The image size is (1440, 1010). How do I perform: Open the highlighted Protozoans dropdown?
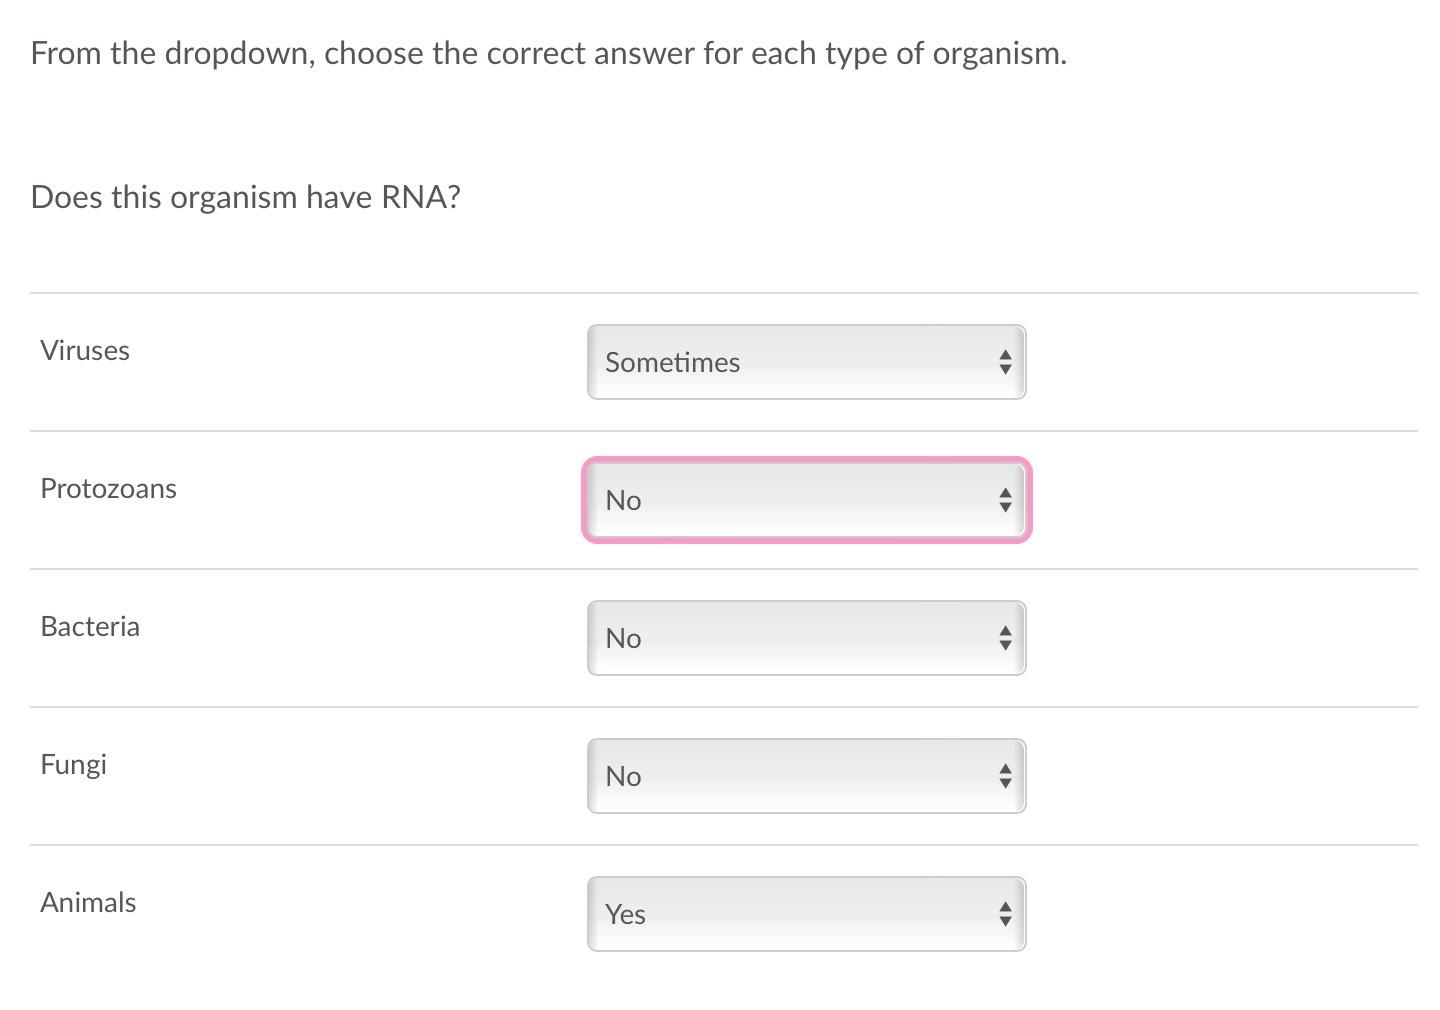806,500
